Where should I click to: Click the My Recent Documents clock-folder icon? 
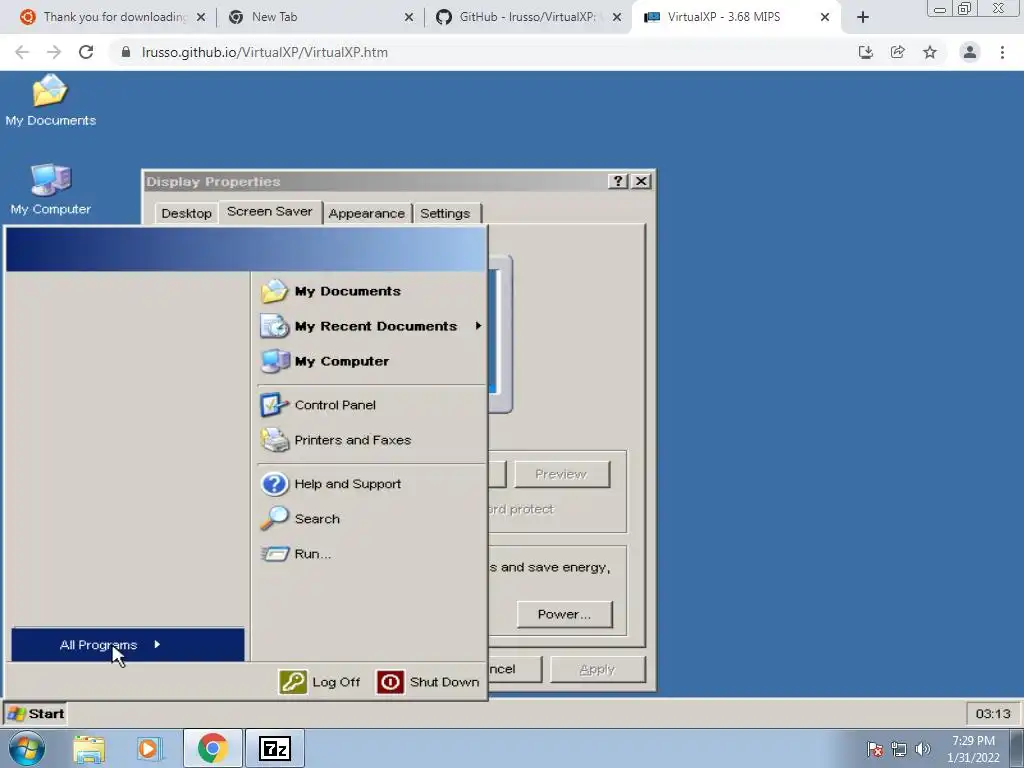point(274,326)
